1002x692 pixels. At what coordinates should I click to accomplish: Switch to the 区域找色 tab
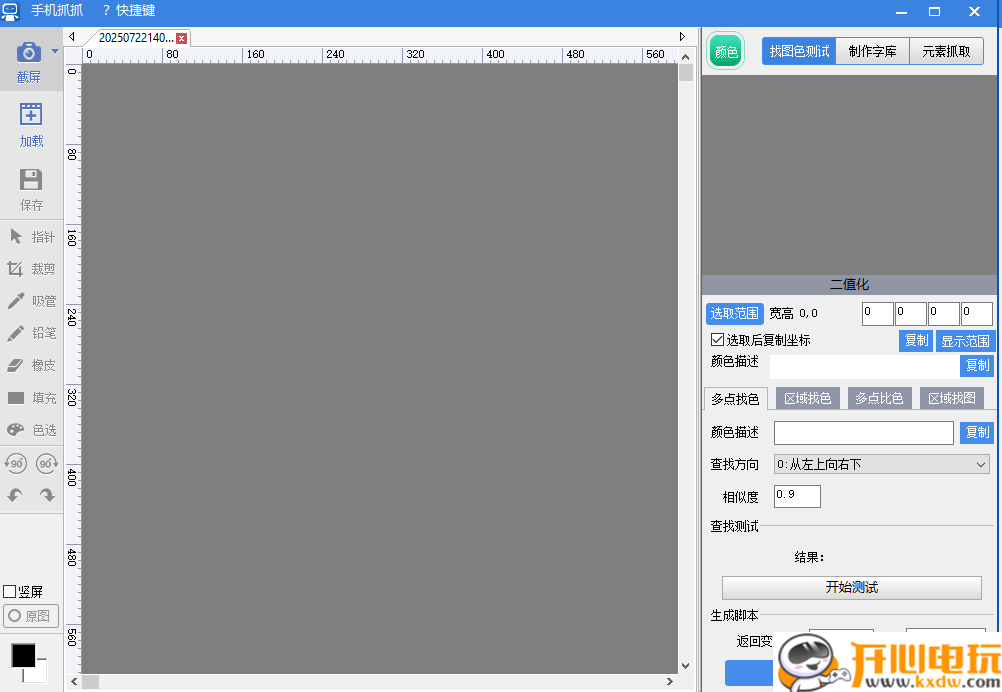(x=807, y=398)
